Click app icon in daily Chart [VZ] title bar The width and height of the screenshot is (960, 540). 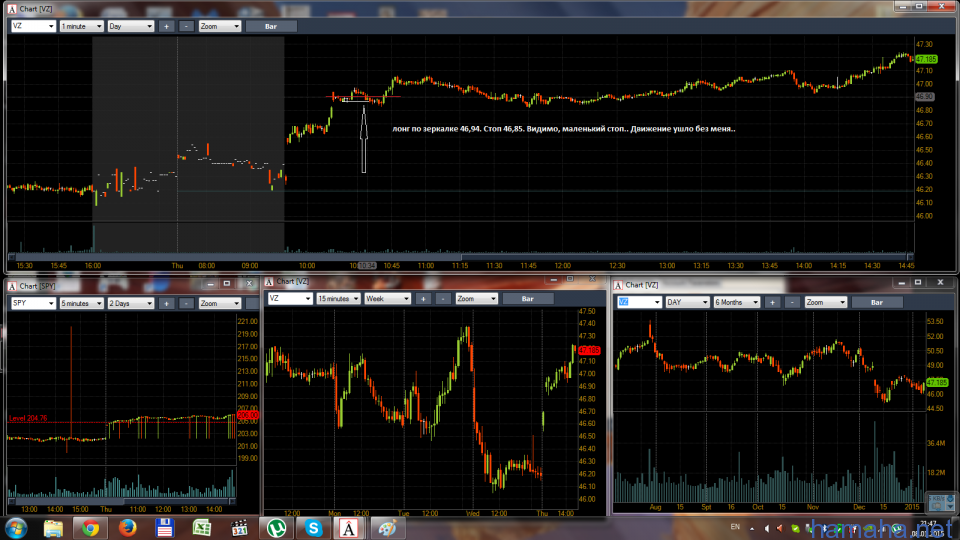click(x=618, y=285)
